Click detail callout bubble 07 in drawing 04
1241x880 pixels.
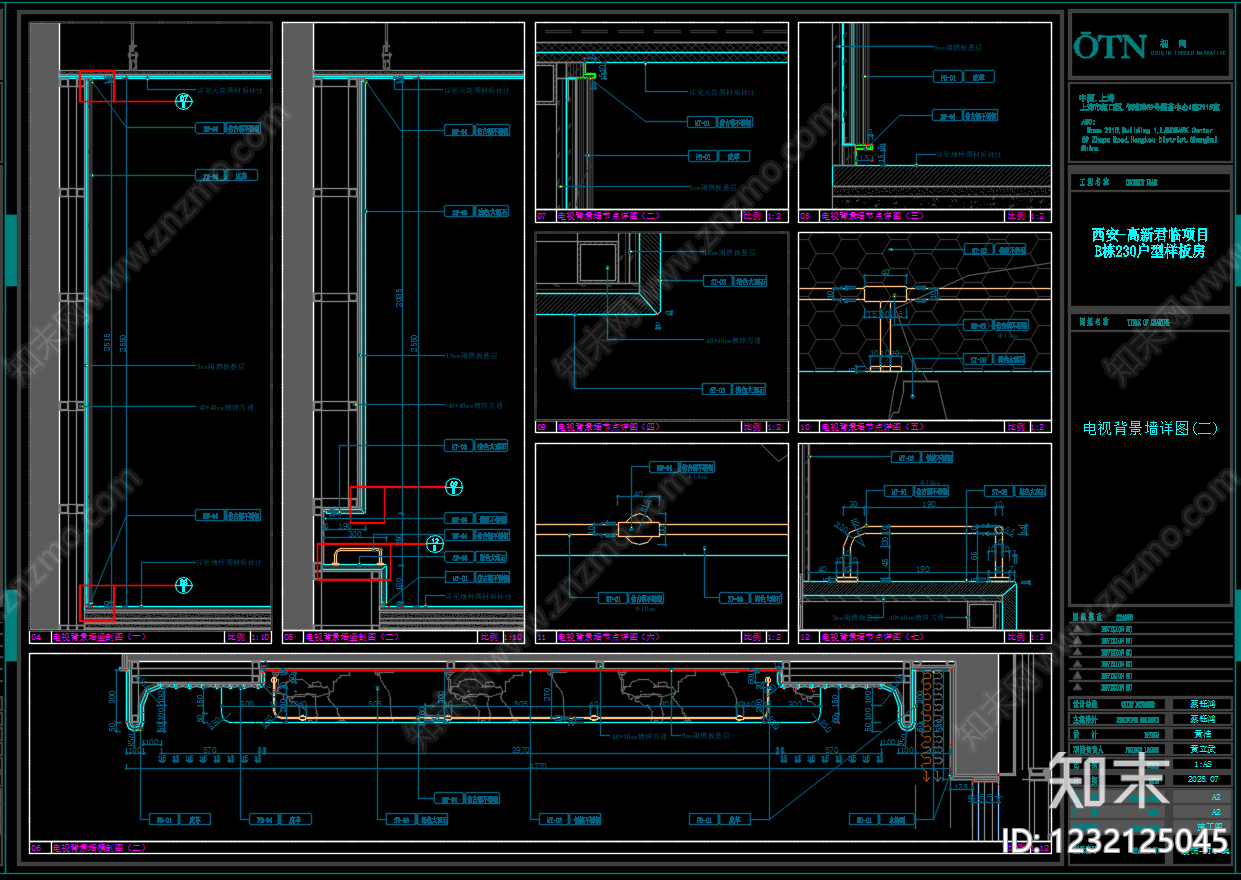pyautogui.click(x=183, y=100)
